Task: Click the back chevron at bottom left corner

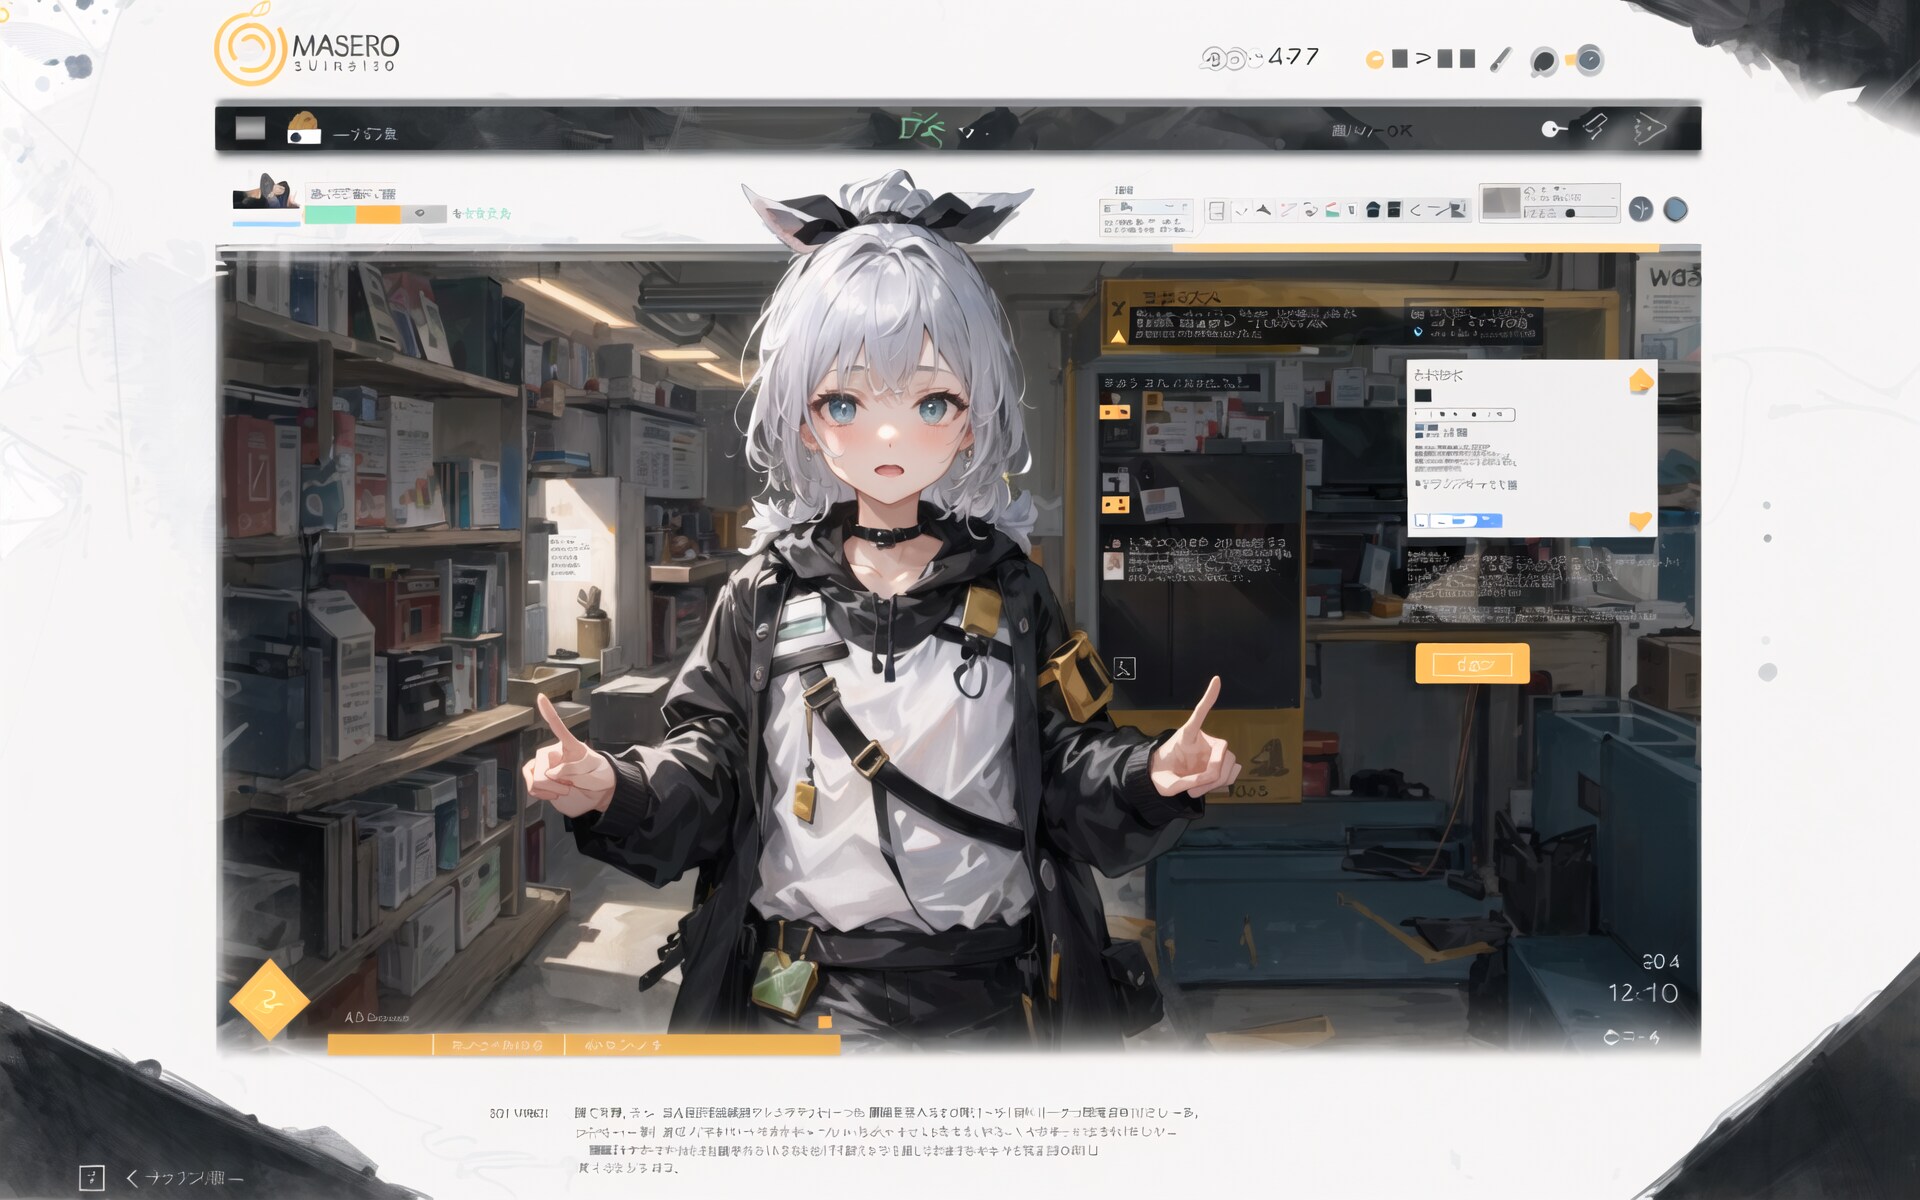Action: 132,1178
